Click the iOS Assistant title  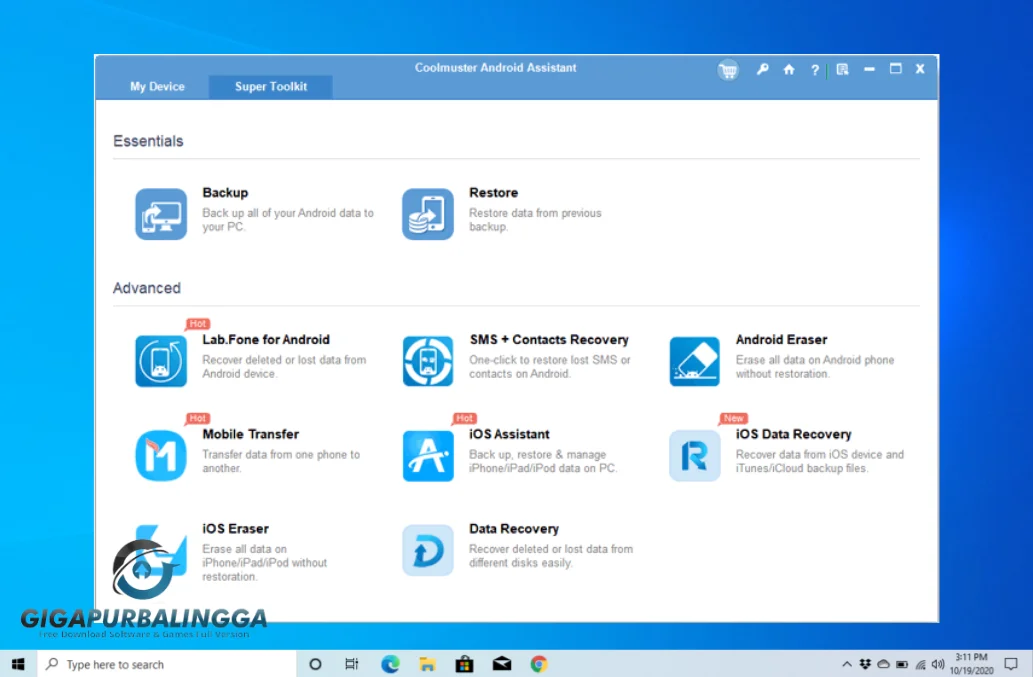point(509,435)
